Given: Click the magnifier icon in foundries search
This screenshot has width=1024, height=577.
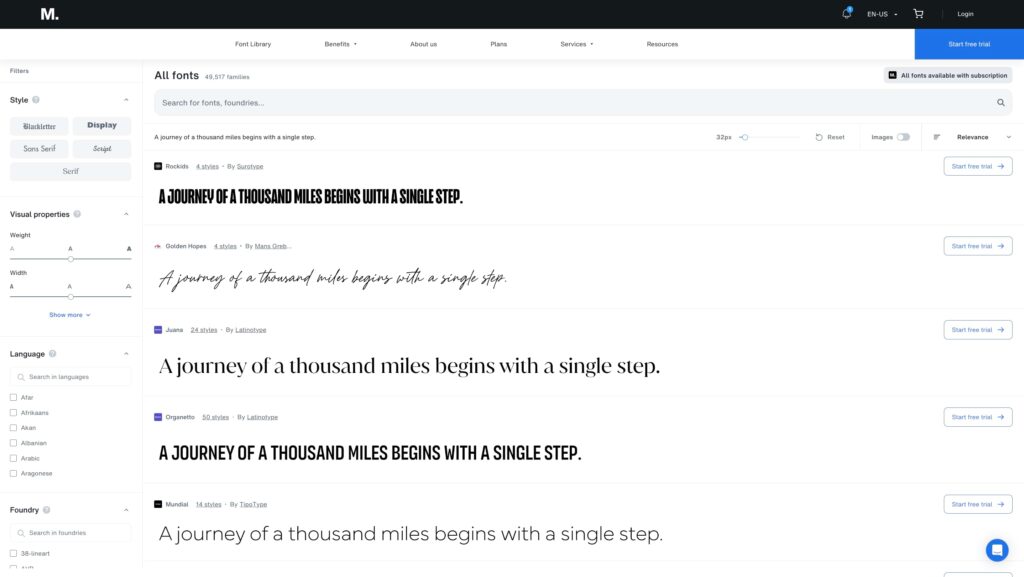Looking at the screenshot, I should click(x=21, y=533).
